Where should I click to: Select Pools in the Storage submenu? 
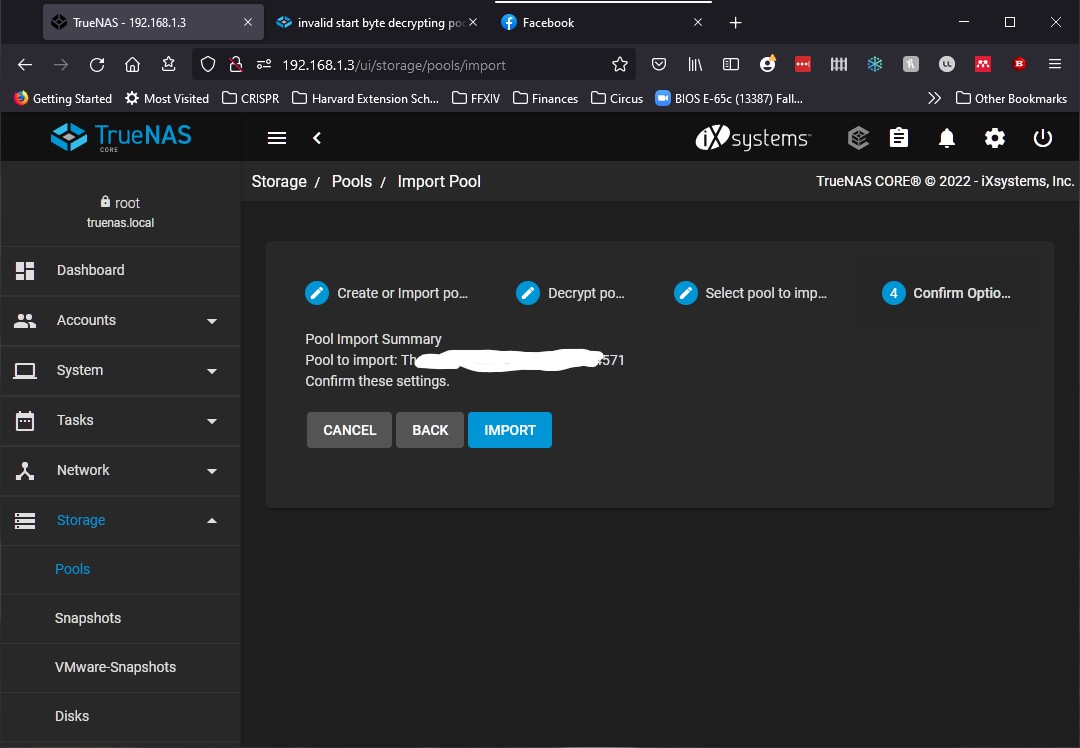pyautogui.click(x=121, y=570)
